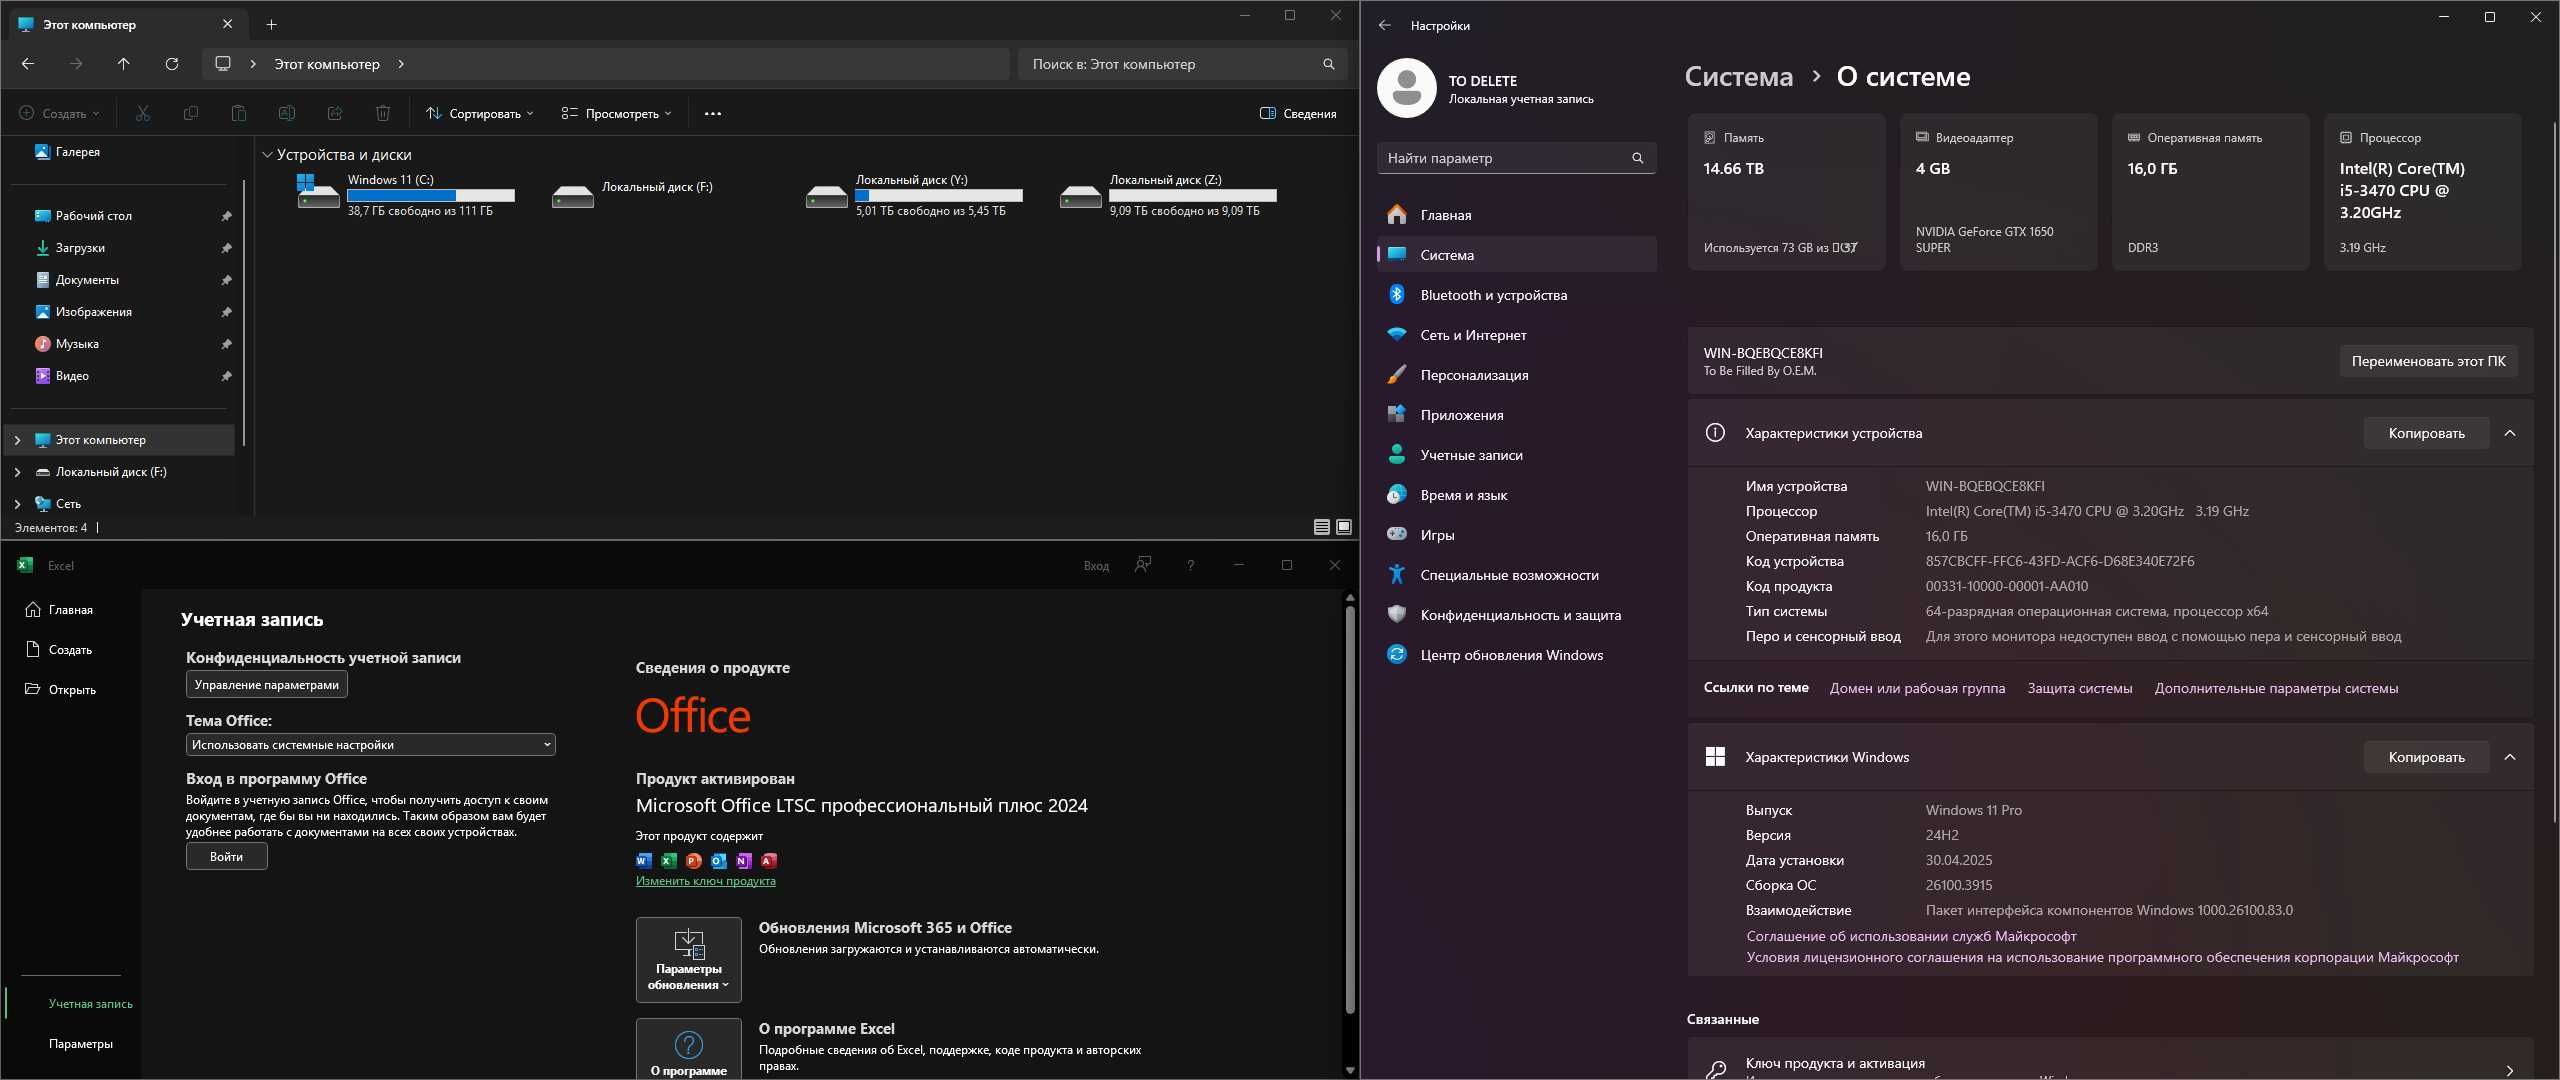The image size is (2560, 1080).
Task: Click Система breadcrumb in Settings header
Action: tap(1738, 77)
